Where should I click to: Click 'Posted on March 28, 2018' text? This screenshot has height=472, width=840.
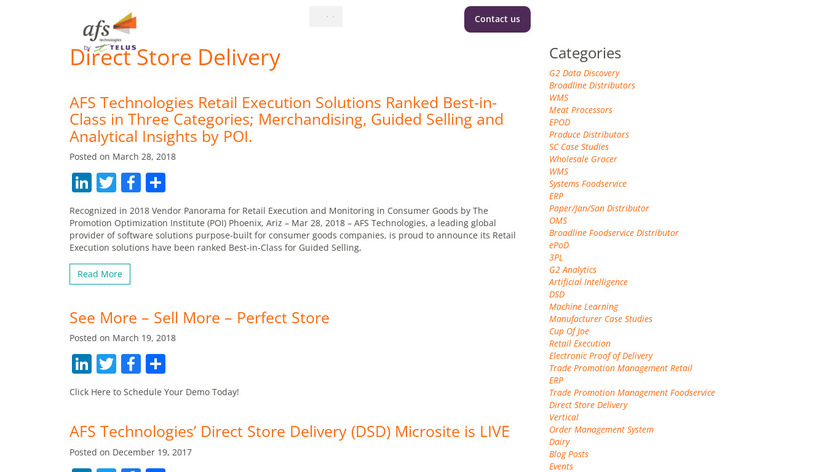123,157
